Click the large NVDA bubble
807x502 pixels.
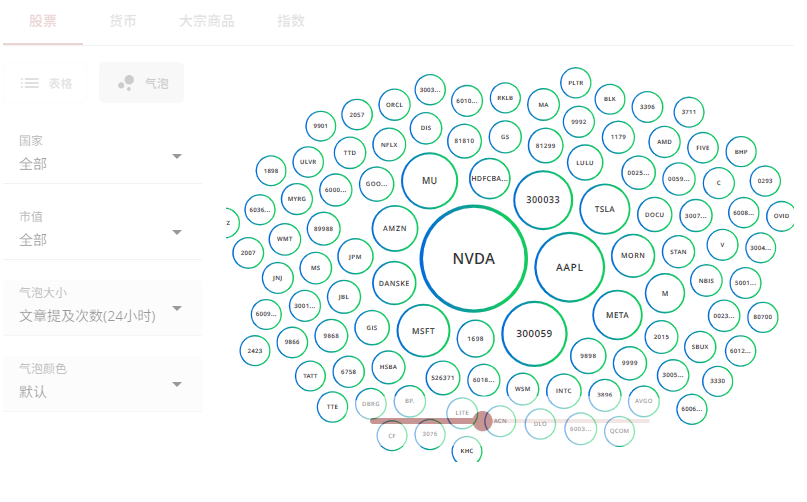(474, 258)
